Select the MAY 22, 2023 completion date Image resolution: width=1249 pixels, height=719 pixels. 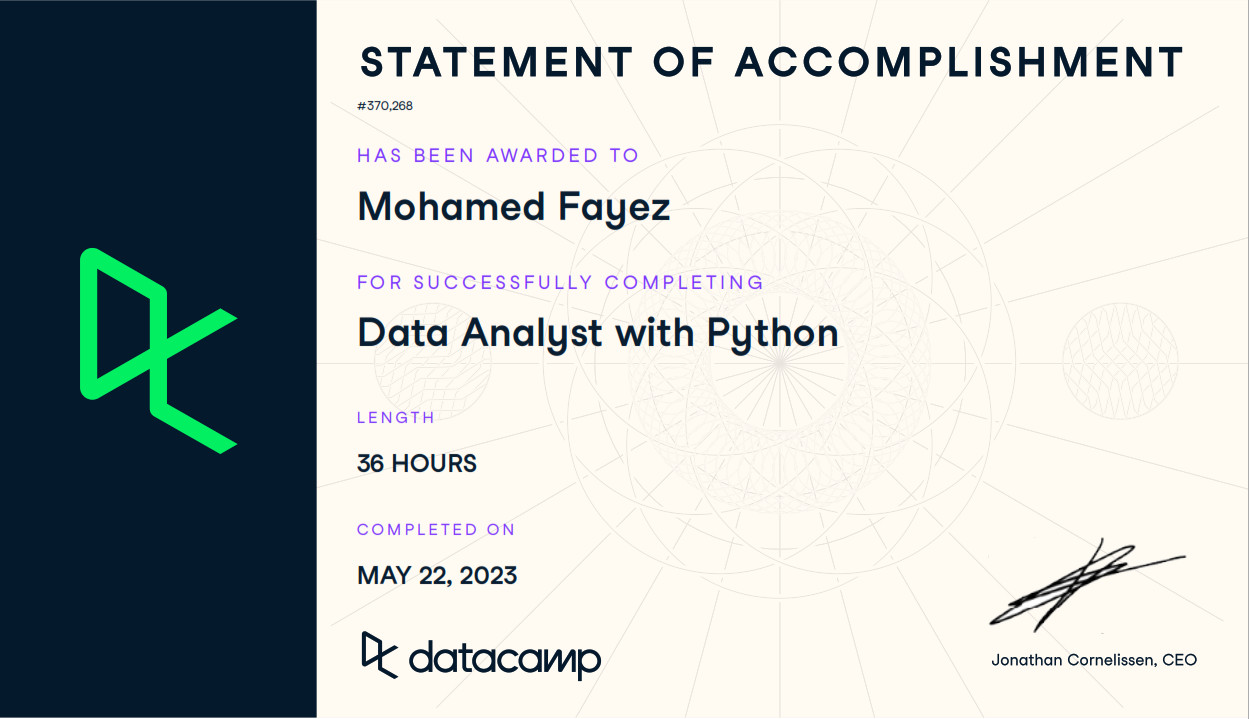pyautogui.click(x=437, y=575)
